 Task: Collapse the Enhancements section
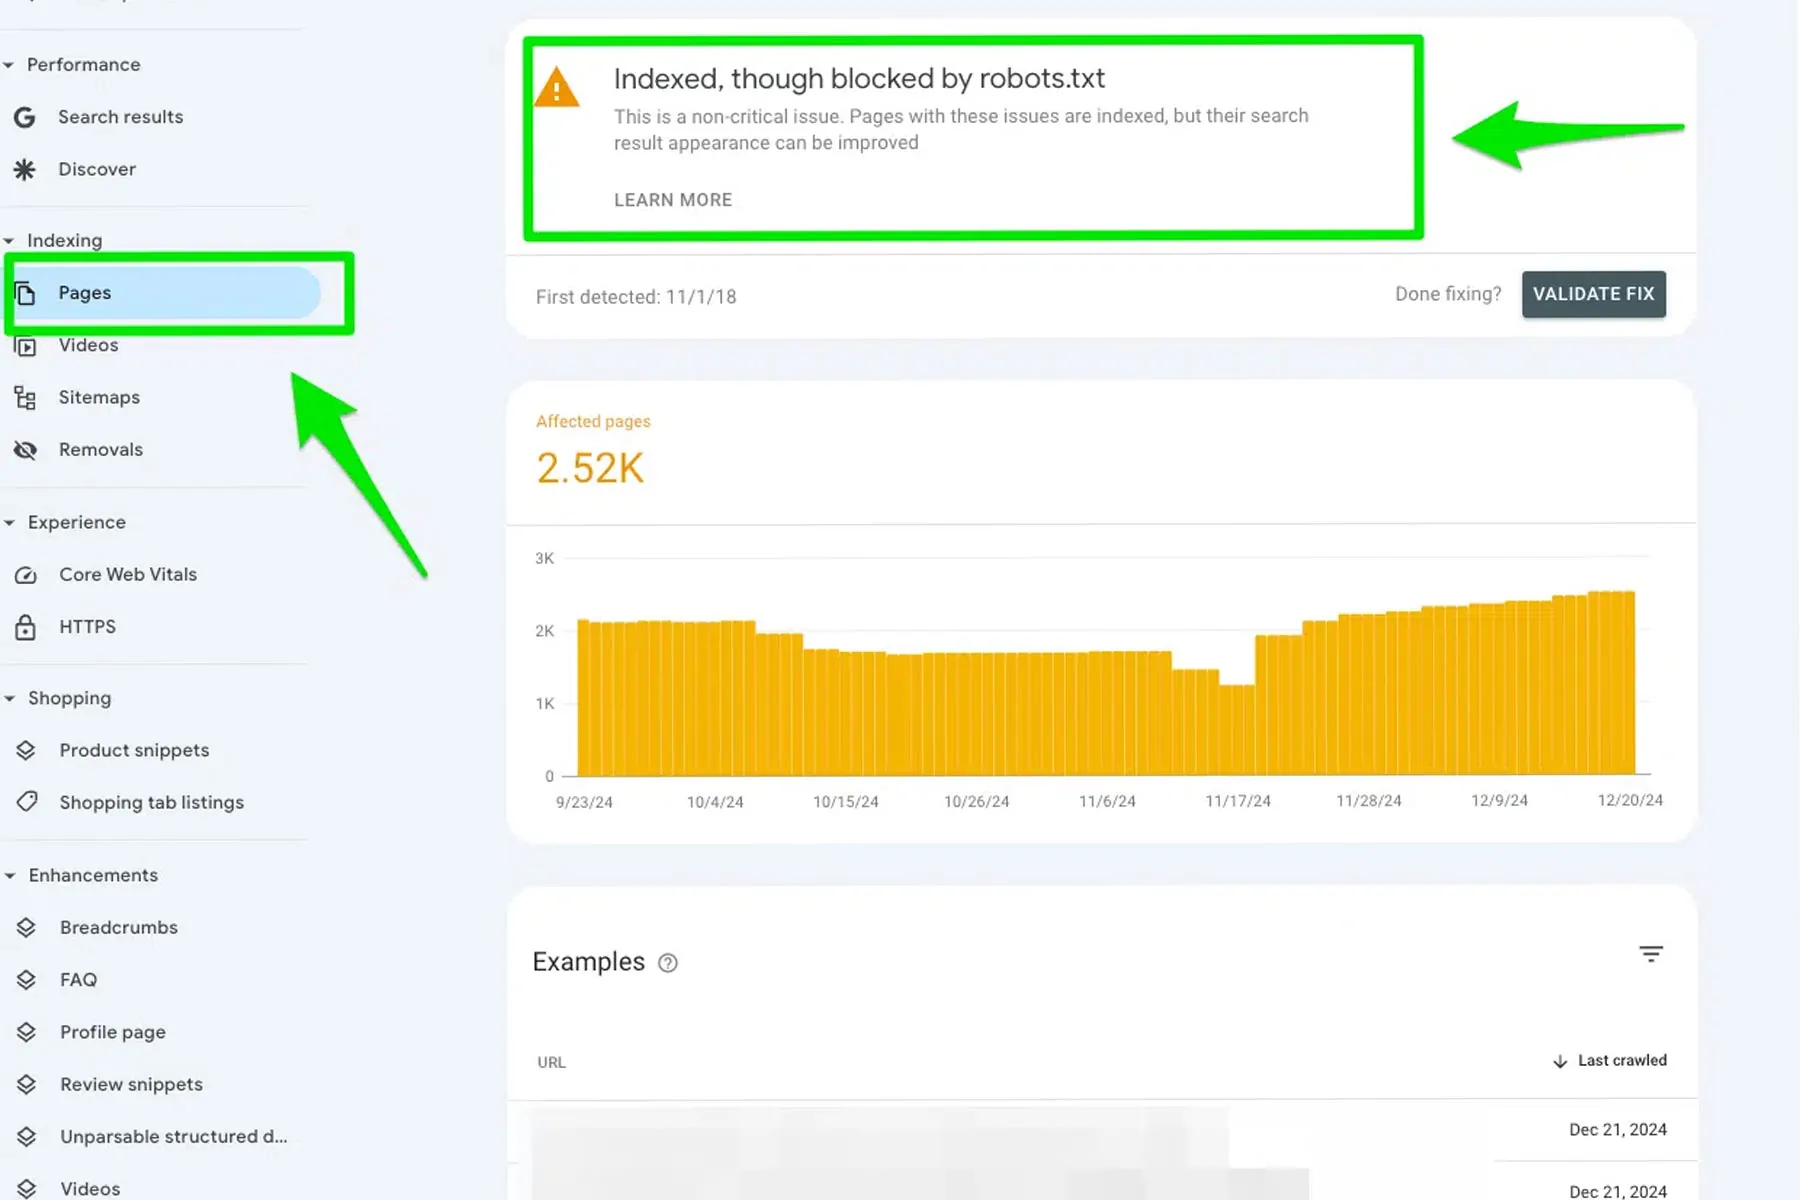pyautogui.click(x=9, y=876)
